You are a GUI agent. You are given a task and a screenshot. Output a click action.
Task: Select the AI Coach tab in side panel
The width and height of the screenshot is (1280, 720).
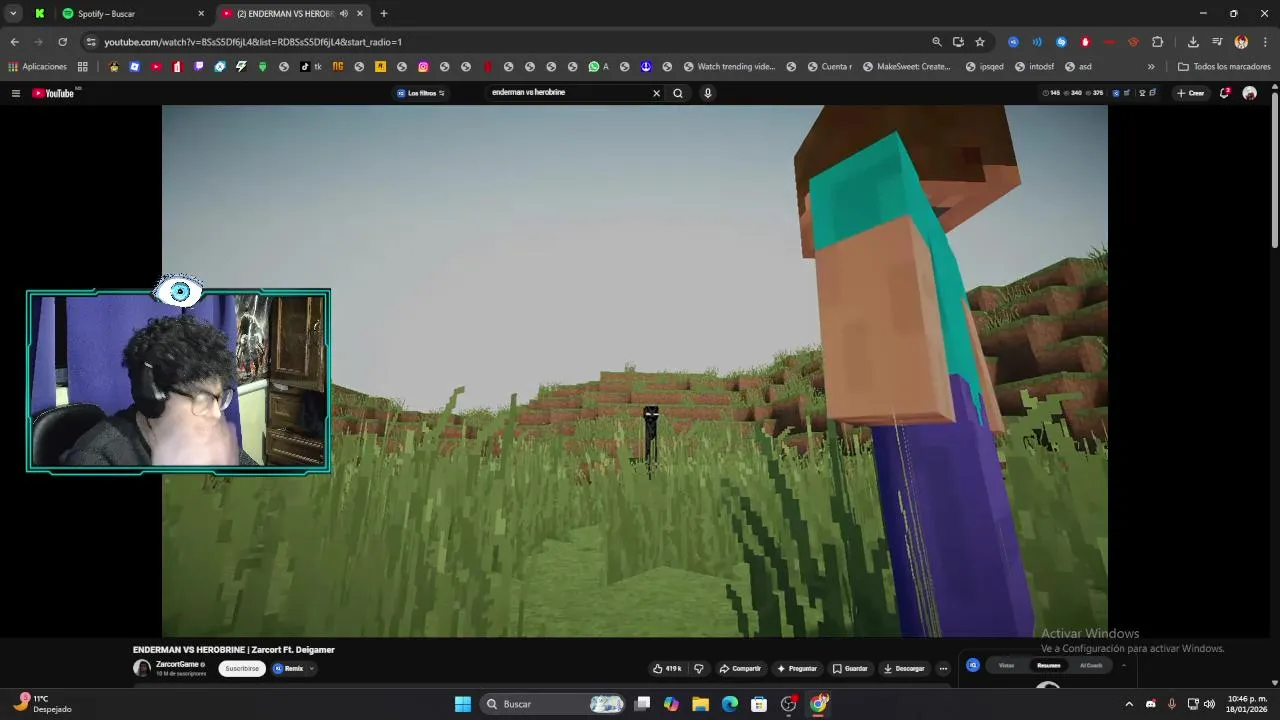pos(1091,665)
